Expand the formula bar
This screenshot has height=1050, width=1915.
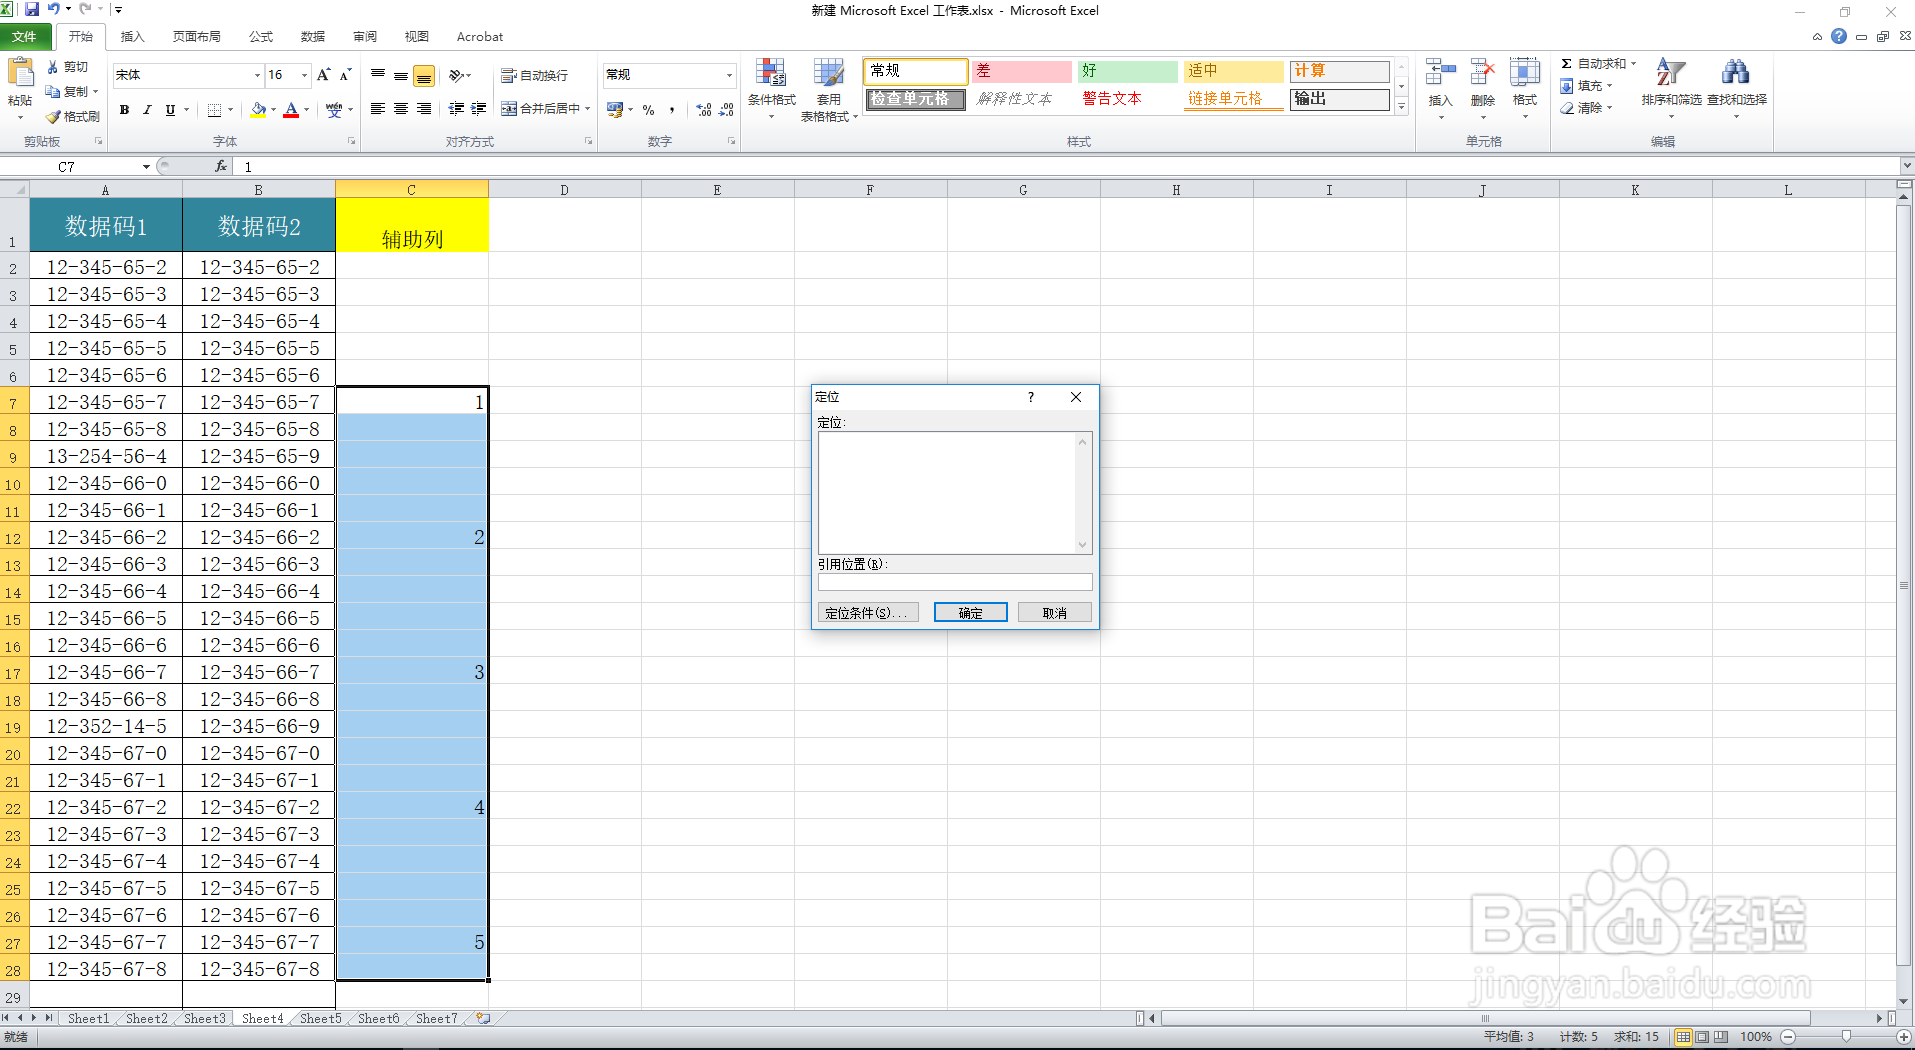click(x=1906, y=166)
